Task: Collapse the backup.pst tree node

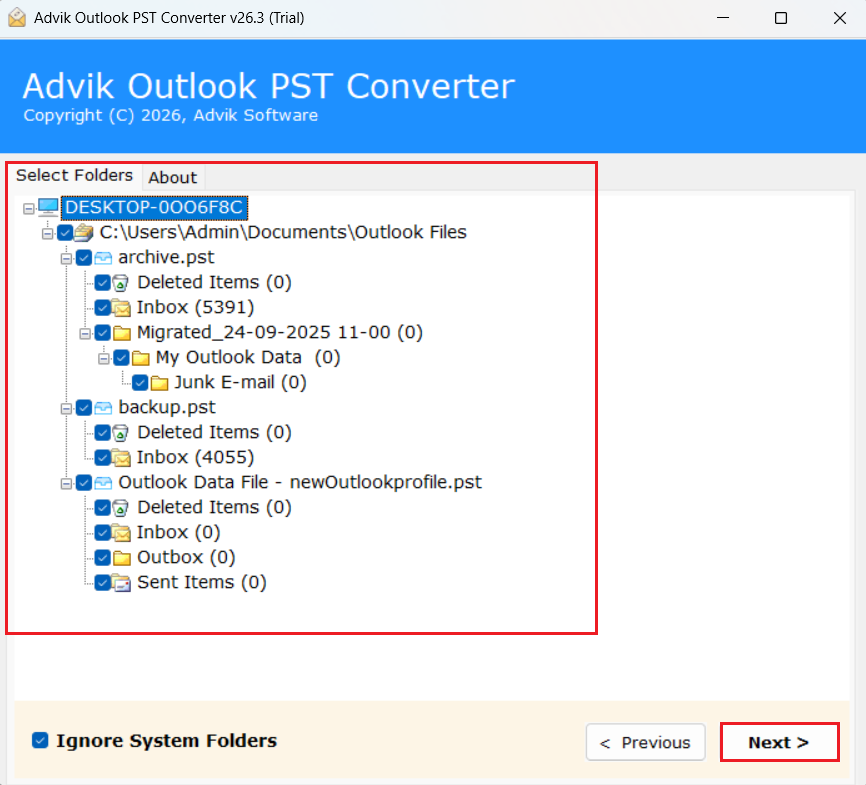Action: coord(66,409)
